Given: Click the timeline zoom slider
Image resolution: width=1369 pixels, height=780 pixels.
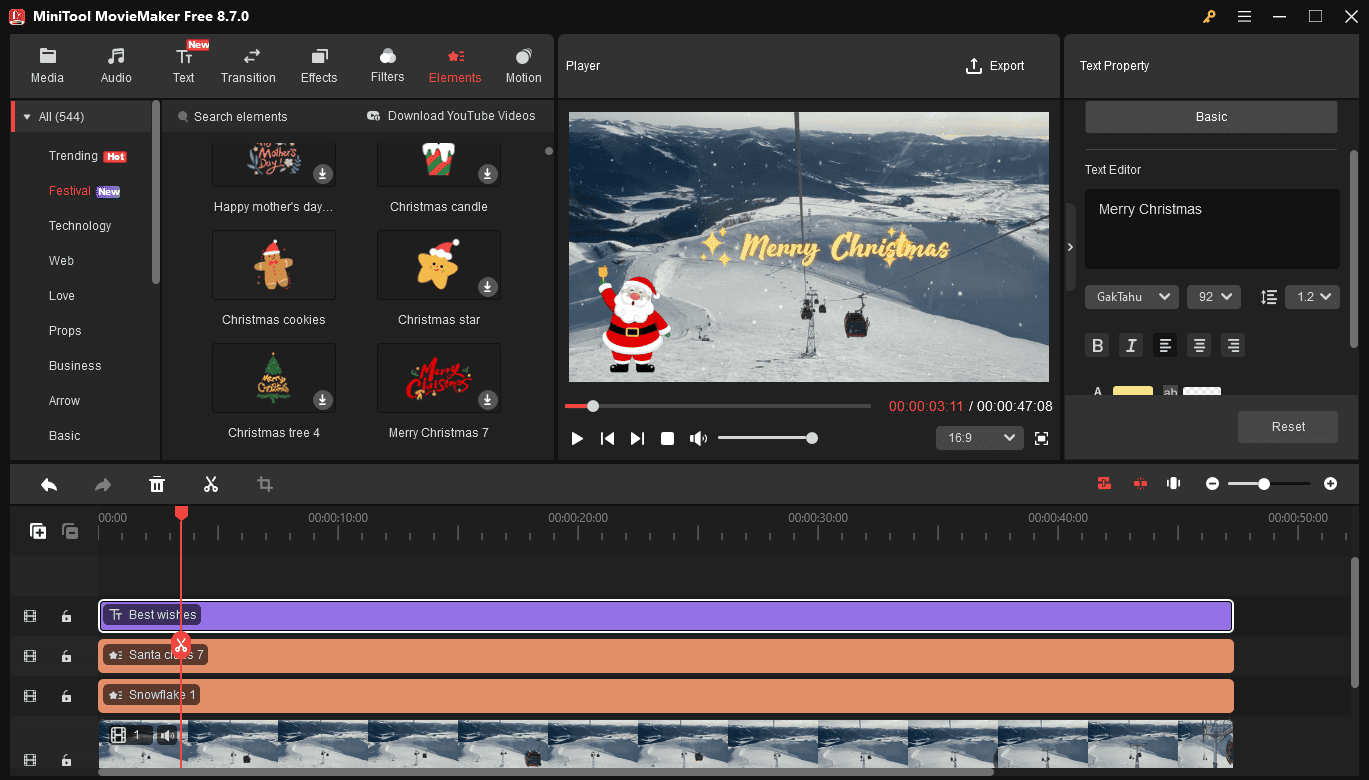Looking at the screenshot, I should [x=1268, y=484].
